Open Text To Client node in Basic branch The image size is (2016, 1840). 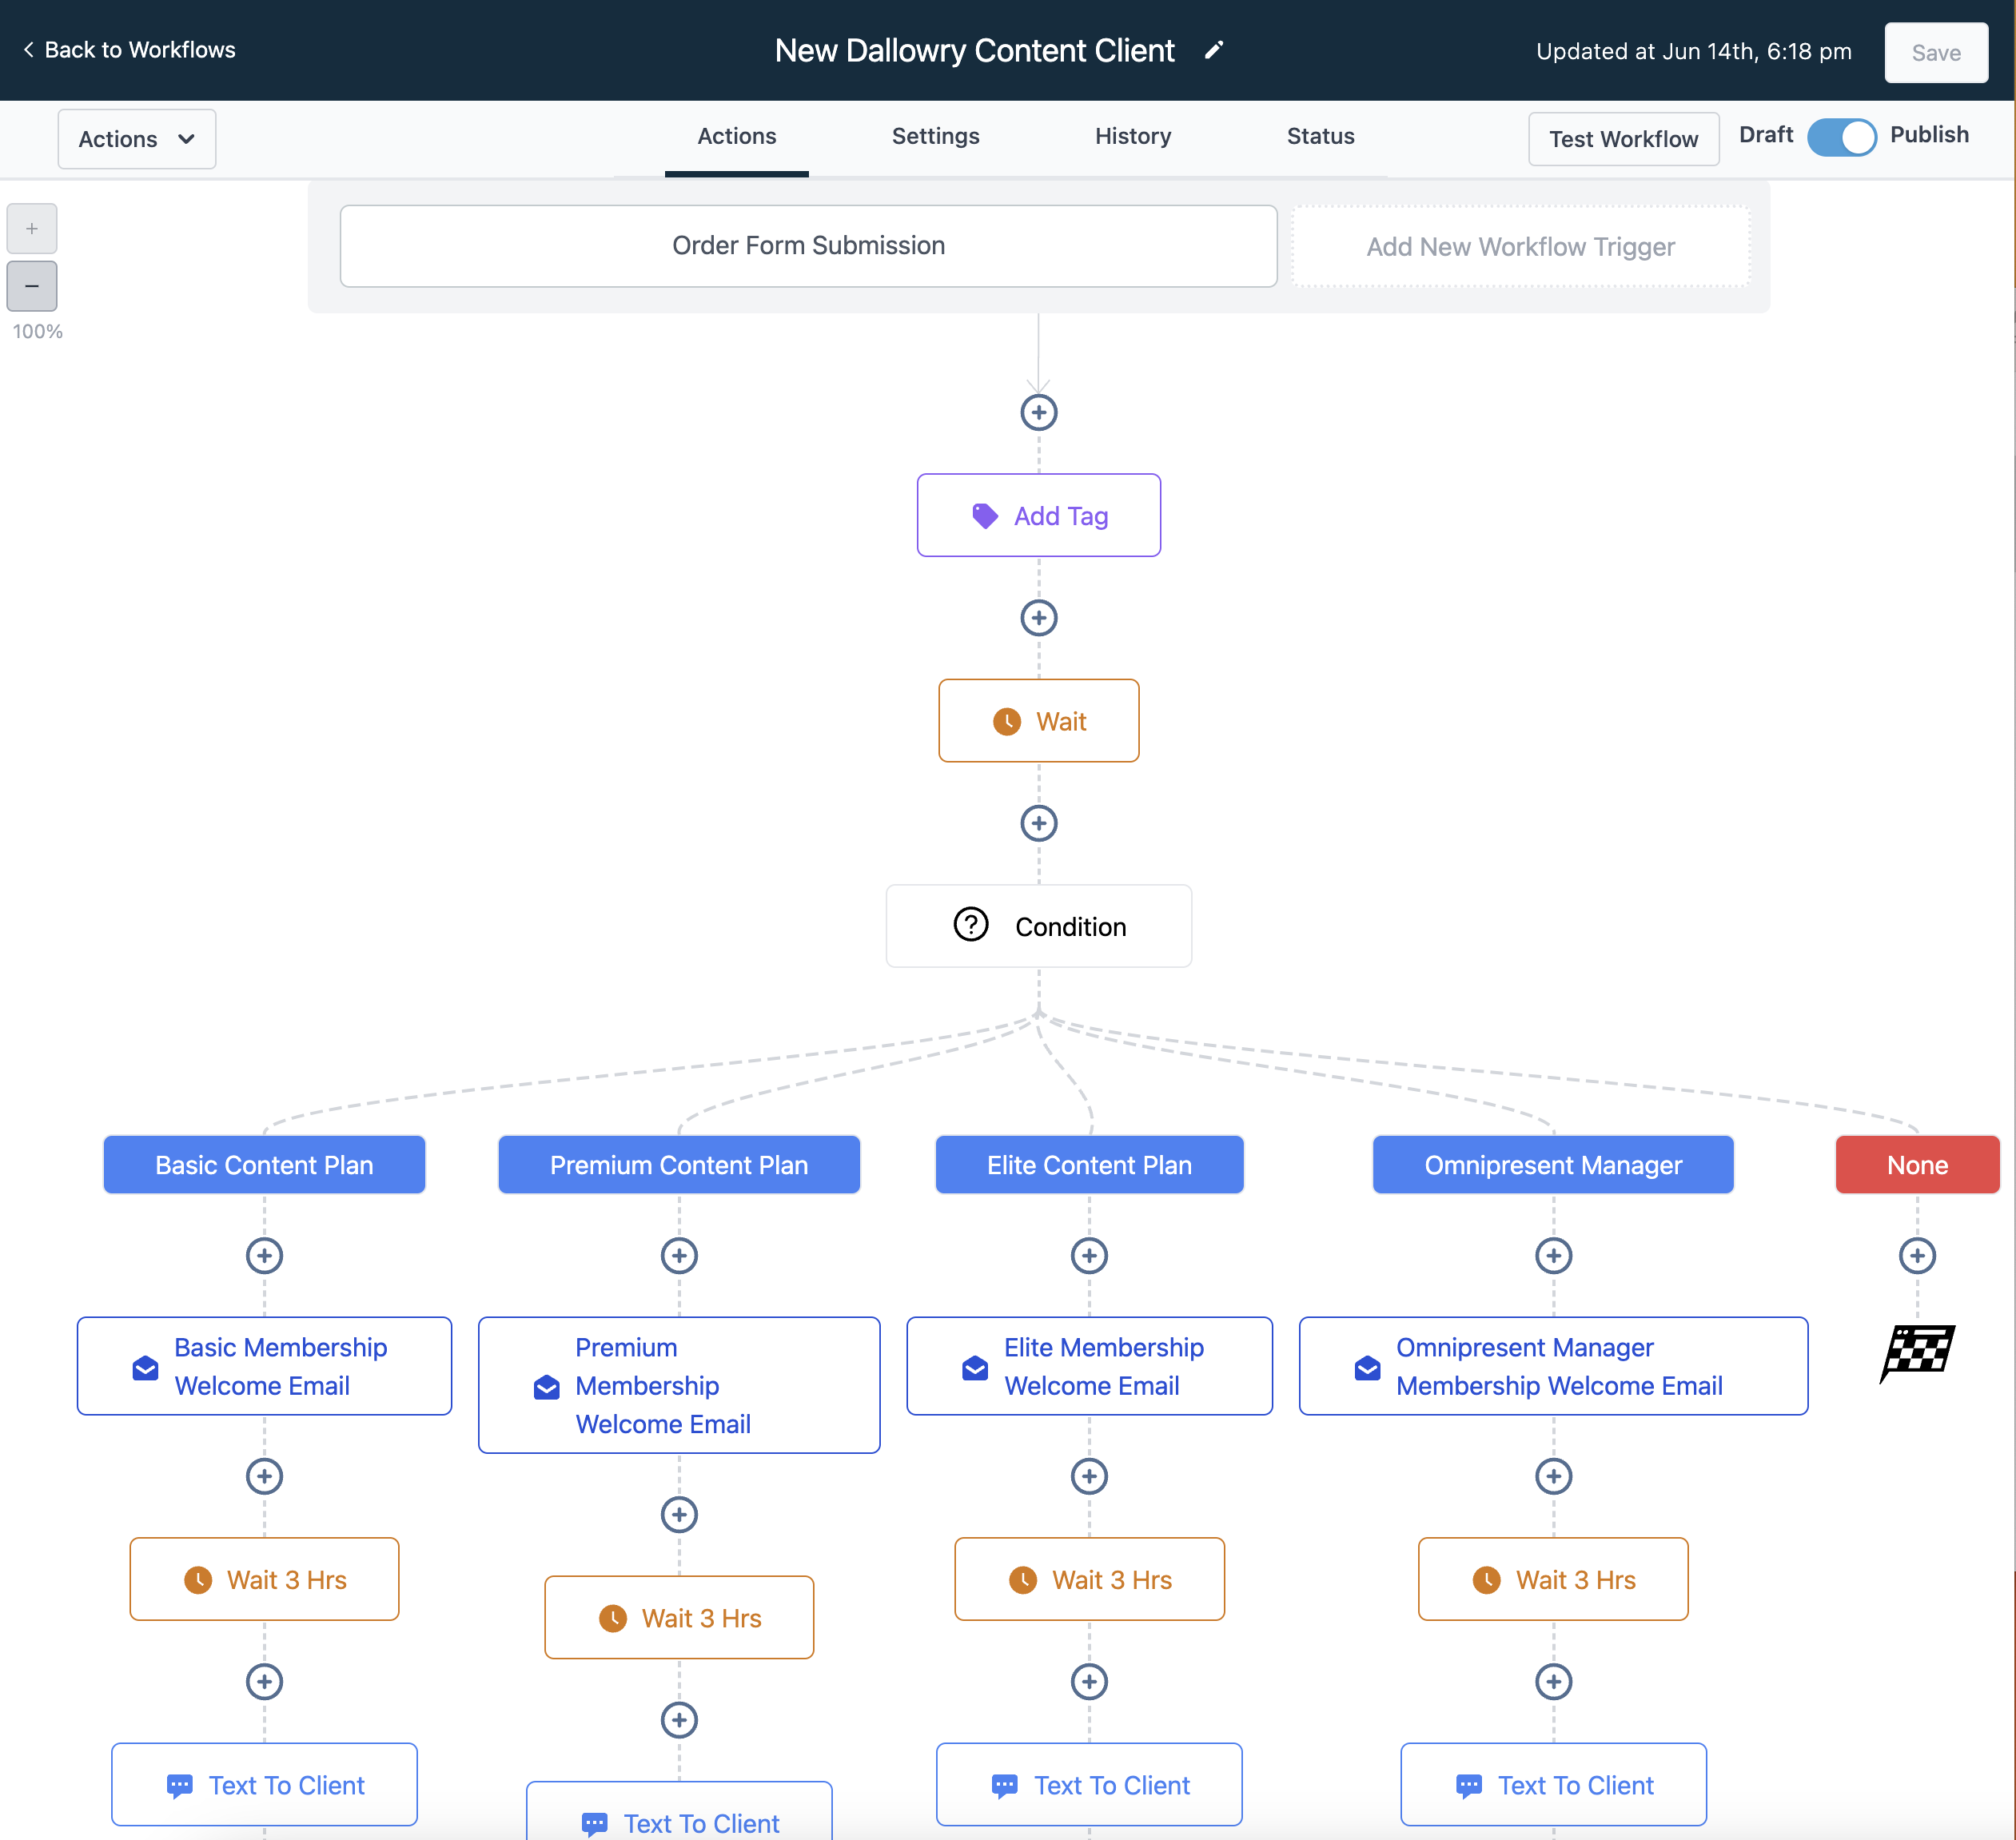264,1784
